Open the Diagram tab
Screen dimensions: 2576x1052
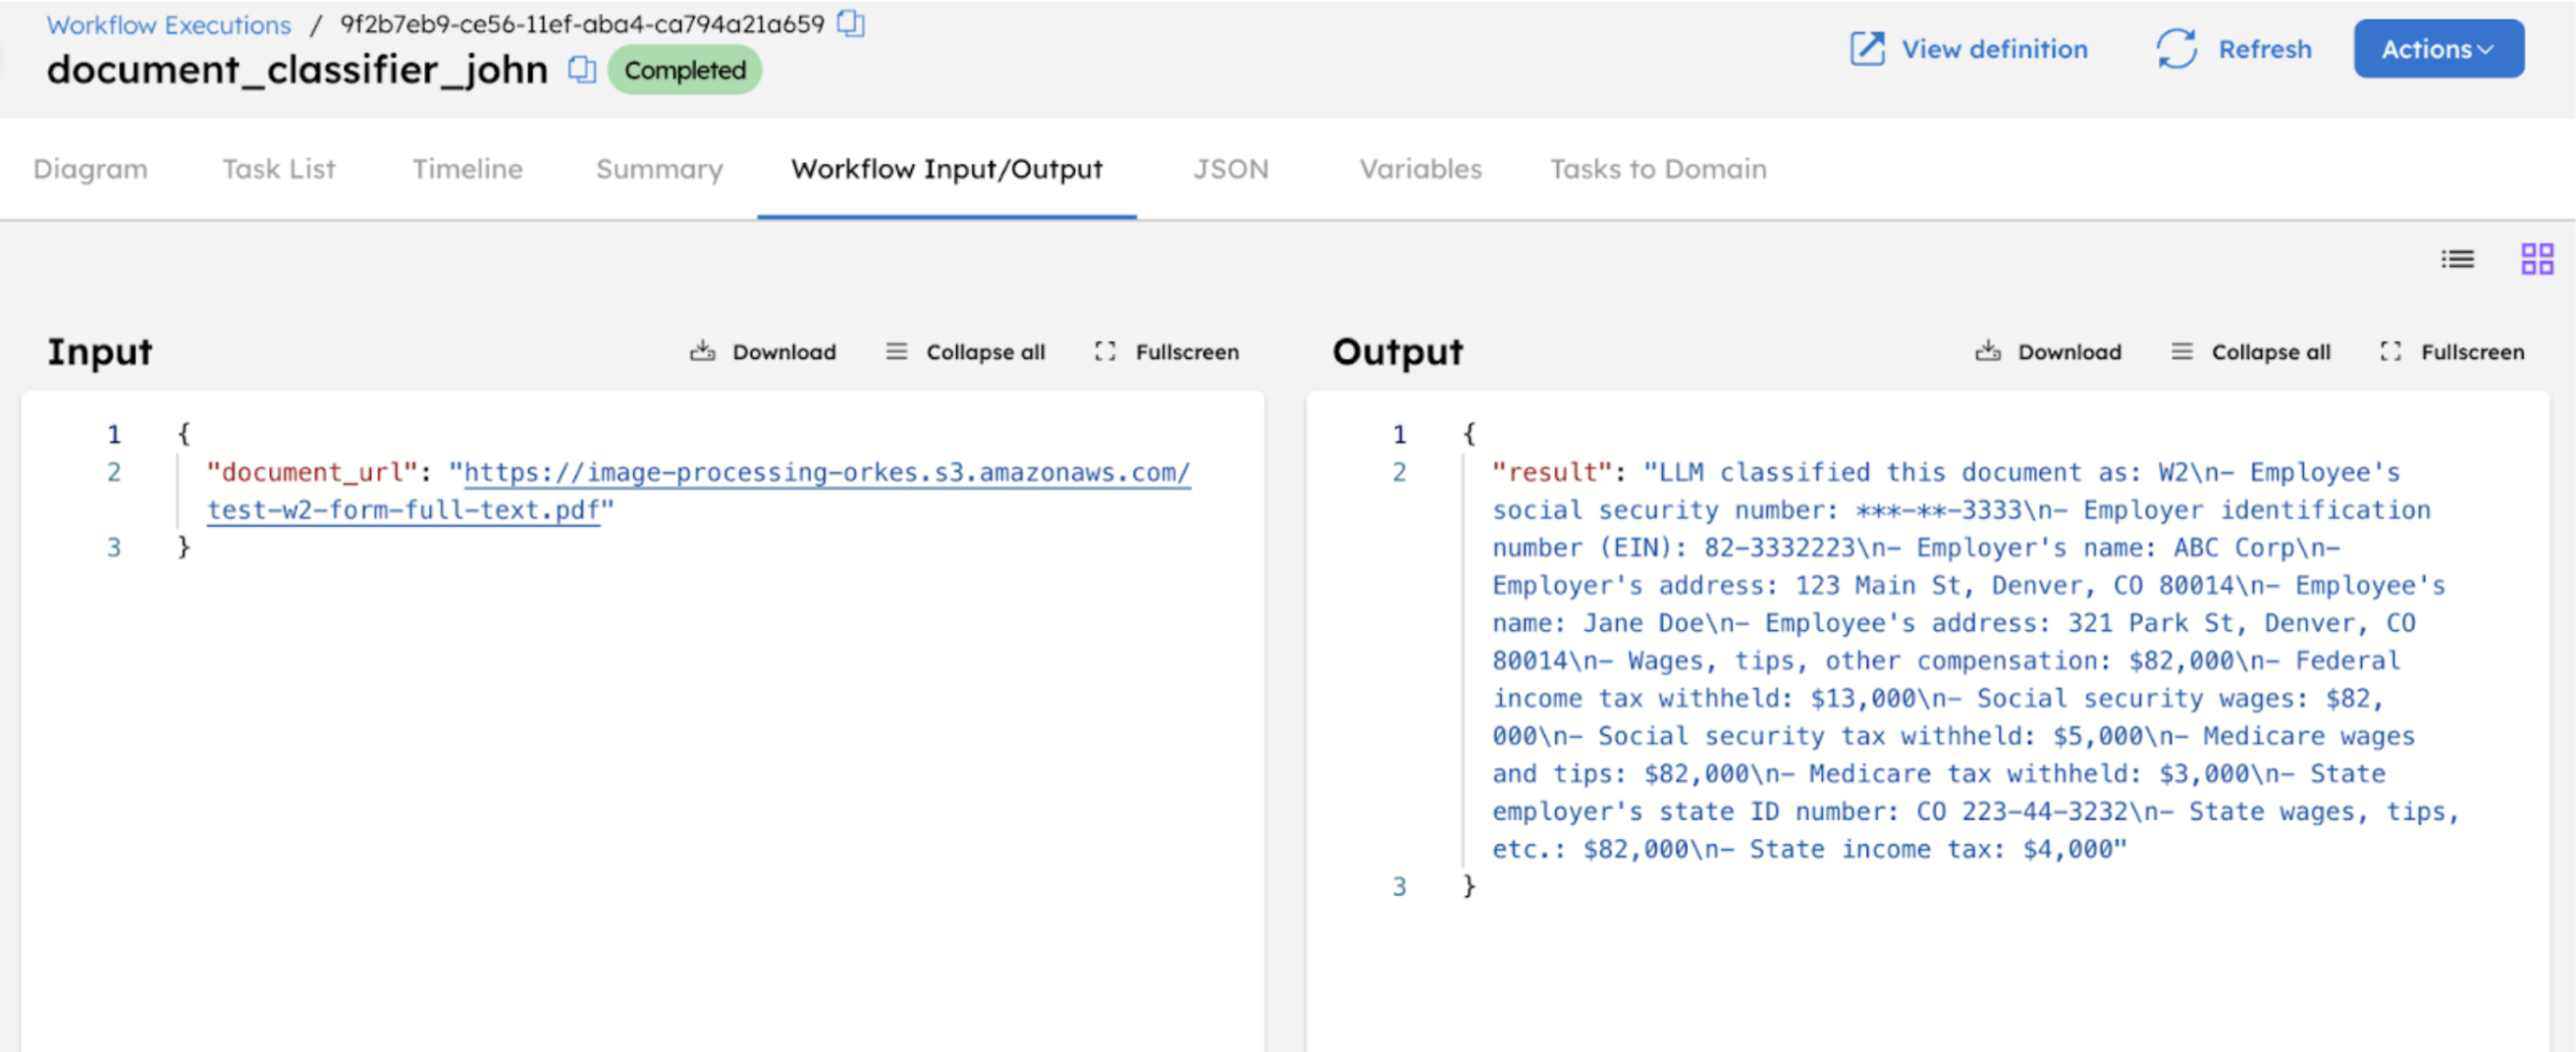pos(90,169)
